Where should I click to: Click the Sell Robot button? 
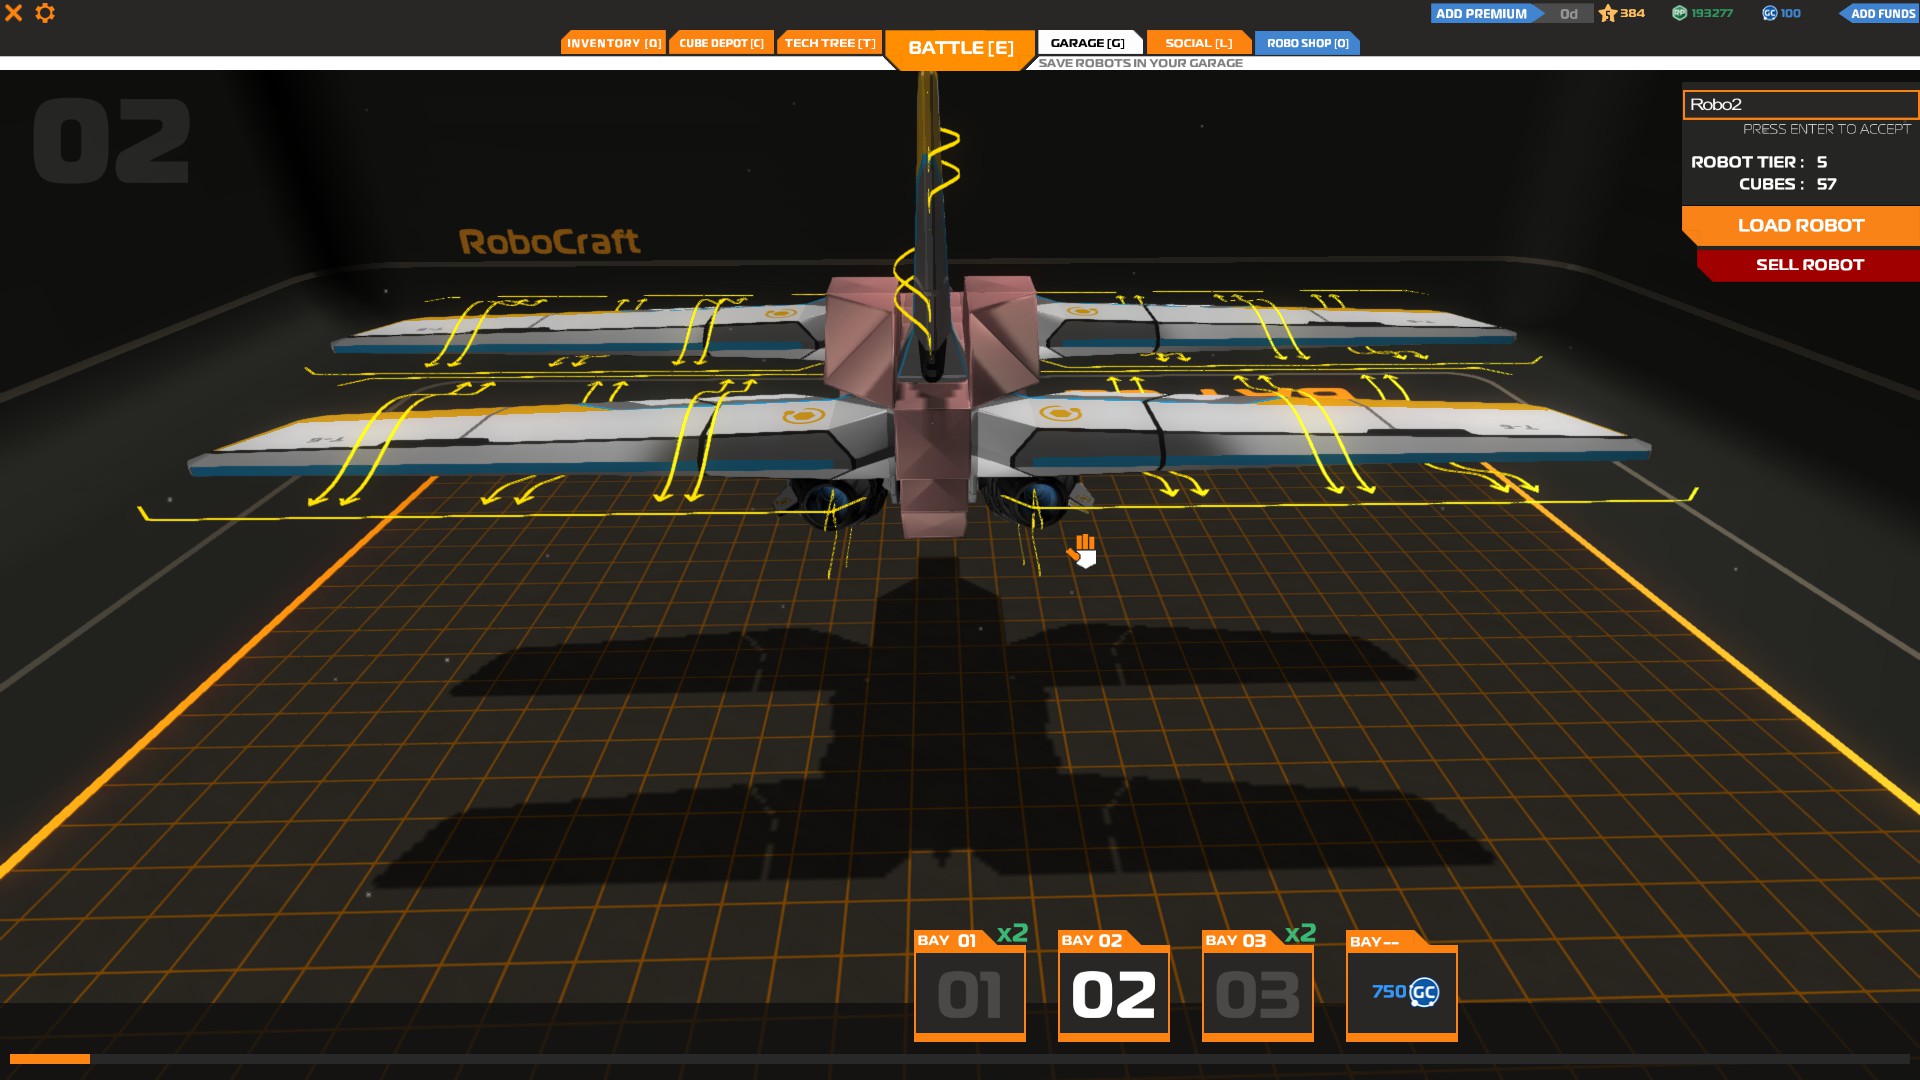pos(1809,265)
